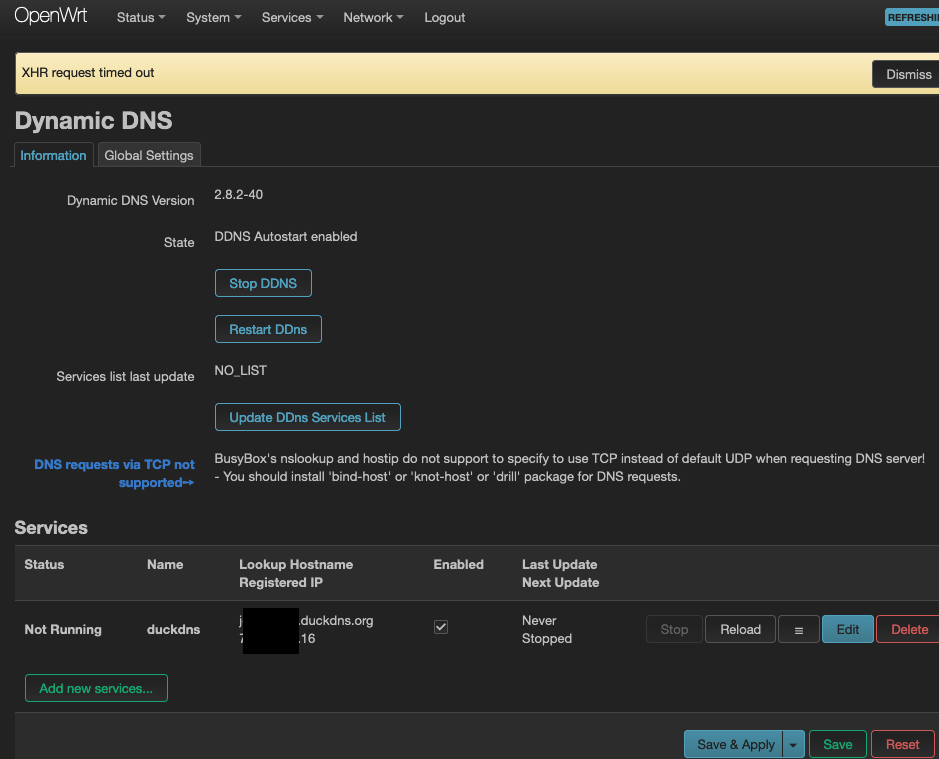Expand the System menu
Viewport: 939px width, 759px height.
tap(213, 18)
